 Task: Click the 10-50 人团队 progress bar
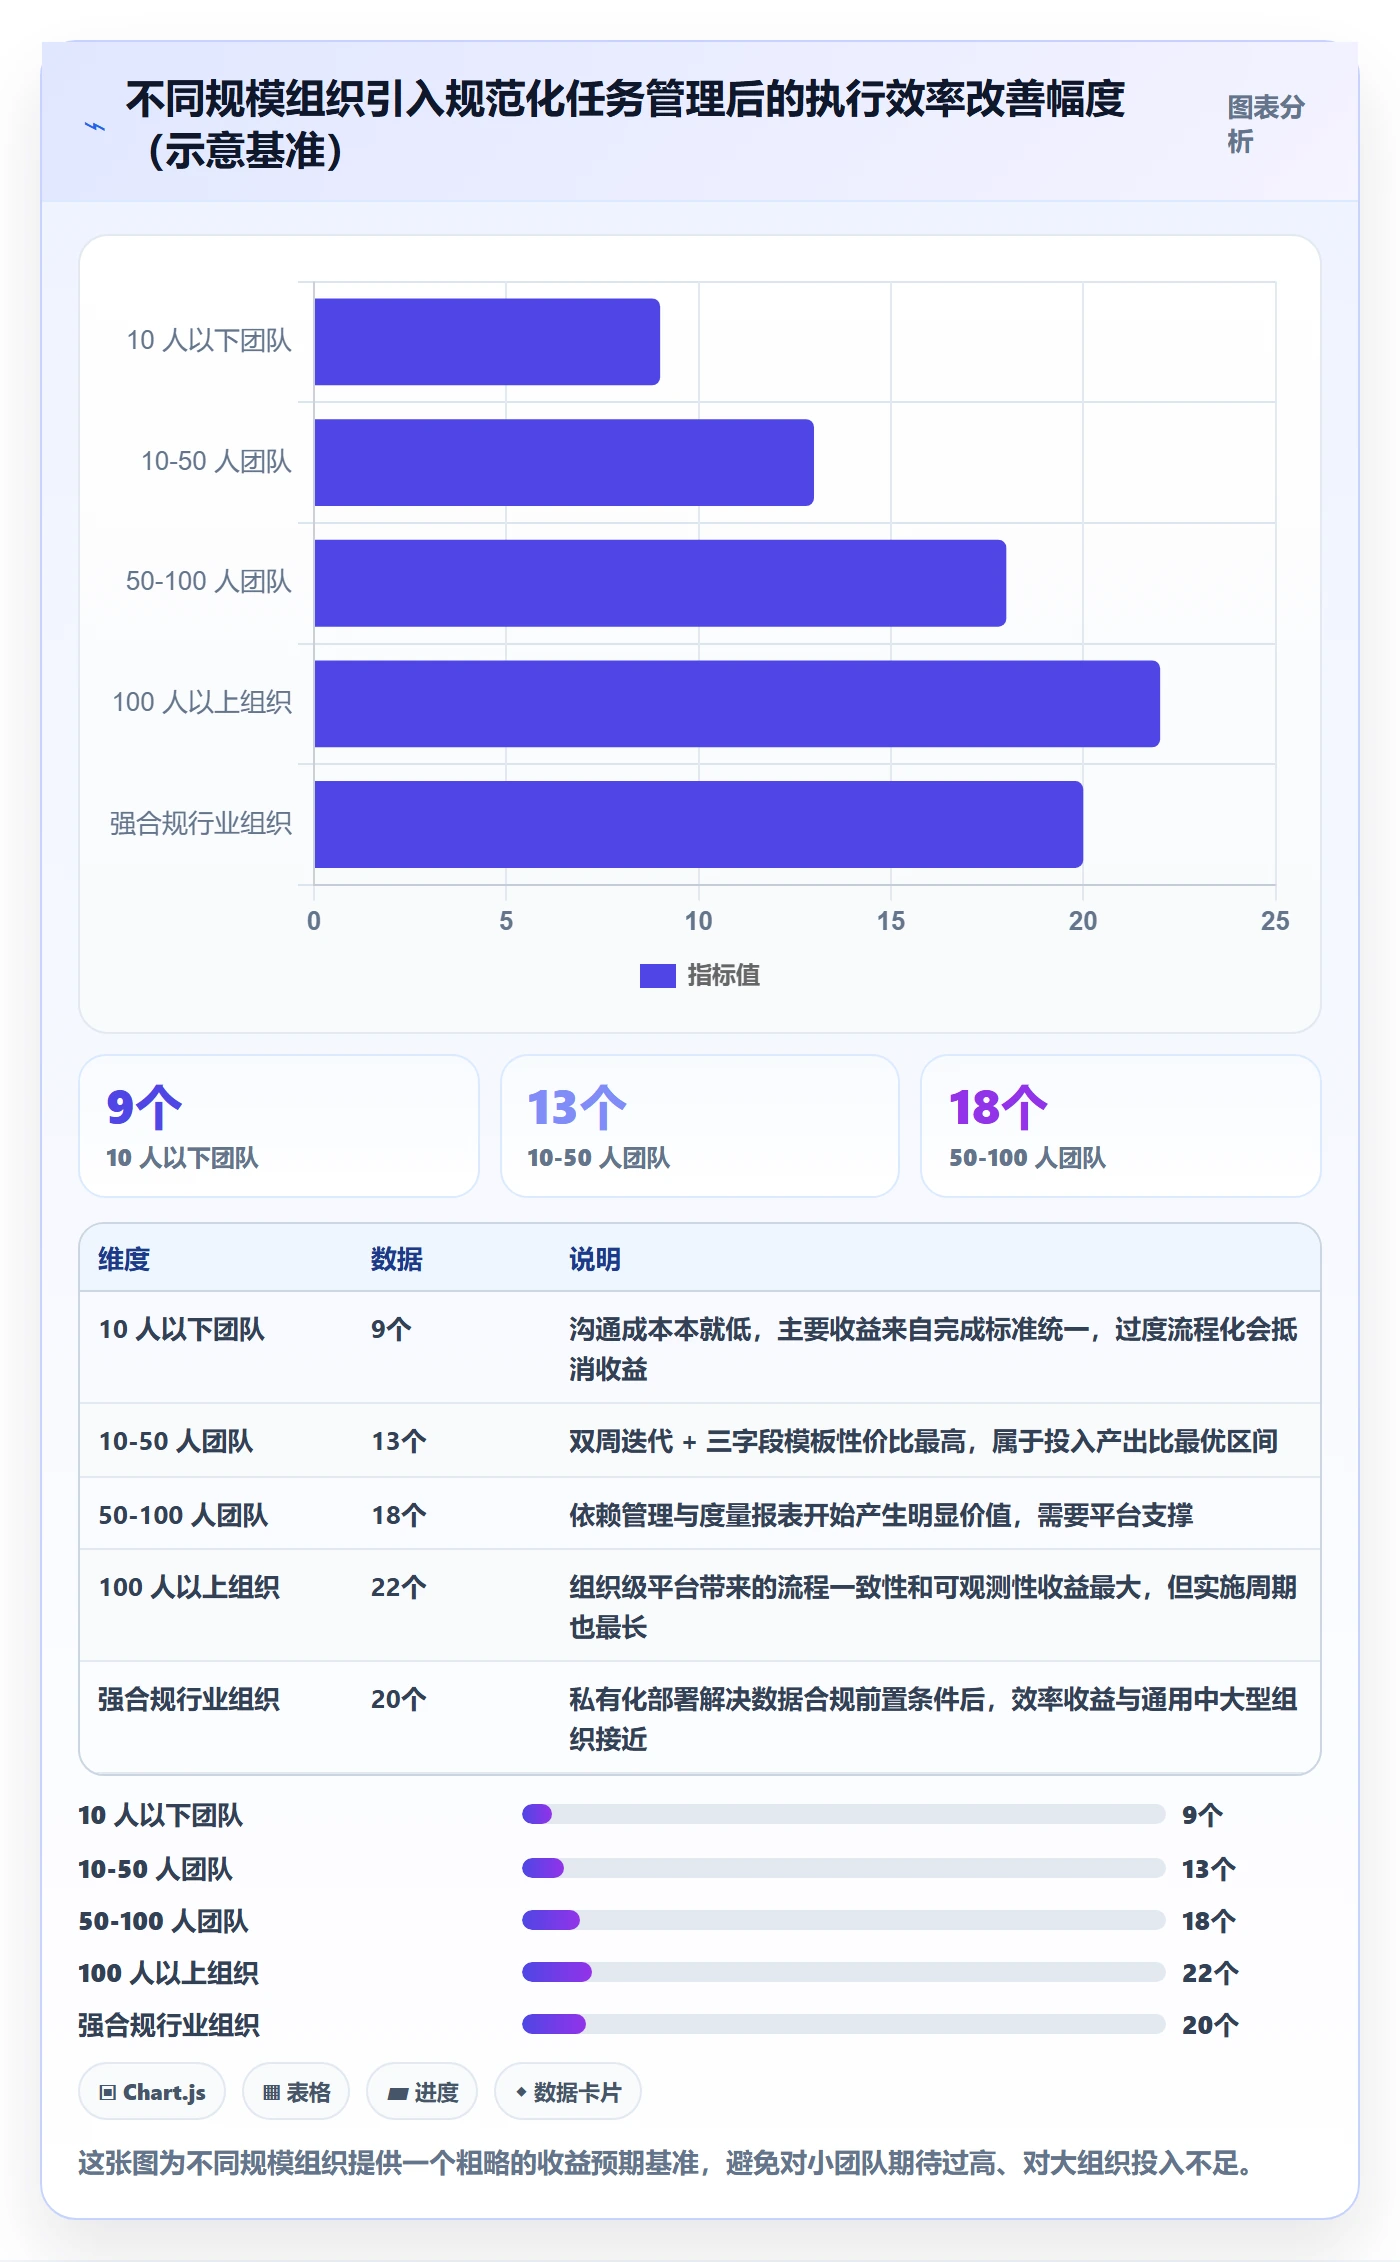click(x=844, y=1868)
